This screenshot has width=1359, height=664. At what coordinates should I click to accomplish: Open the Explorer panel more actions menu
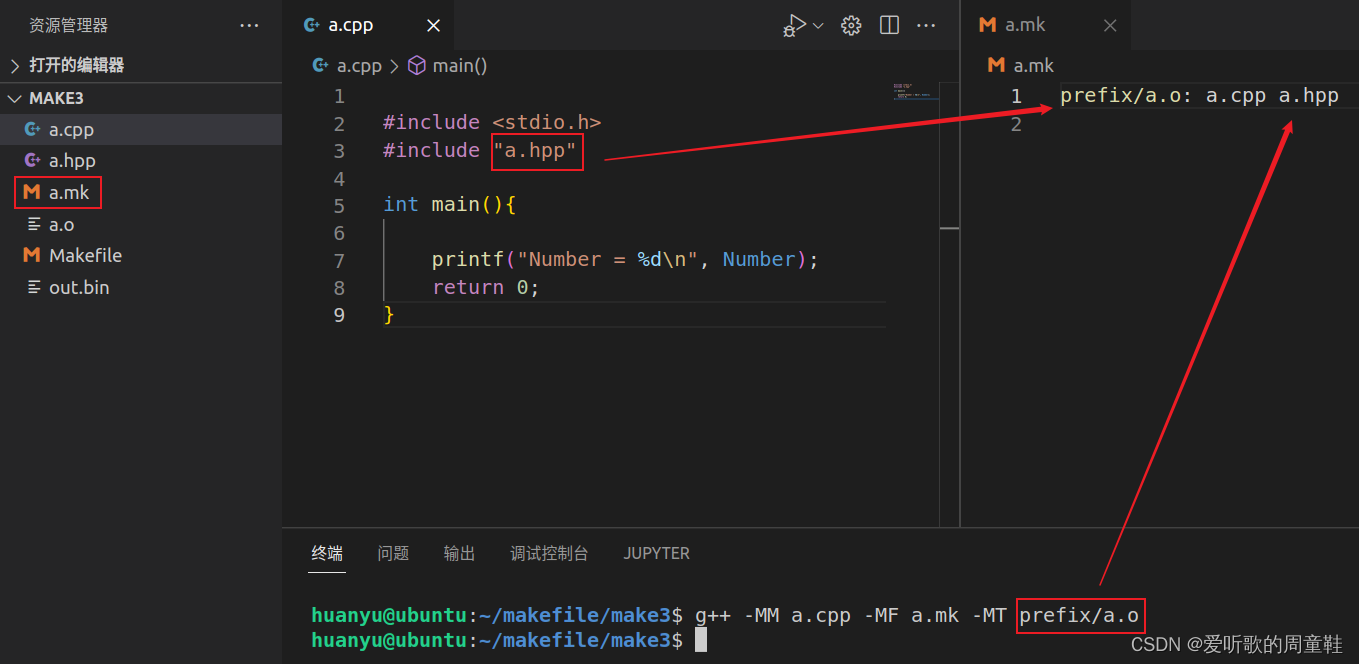pyautogui.click(x=250, y=25)
